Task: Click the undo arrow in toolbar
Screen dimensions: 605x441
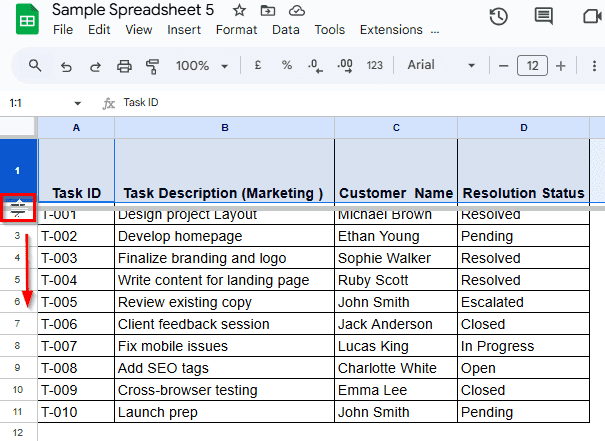Action: pos(66,66)
